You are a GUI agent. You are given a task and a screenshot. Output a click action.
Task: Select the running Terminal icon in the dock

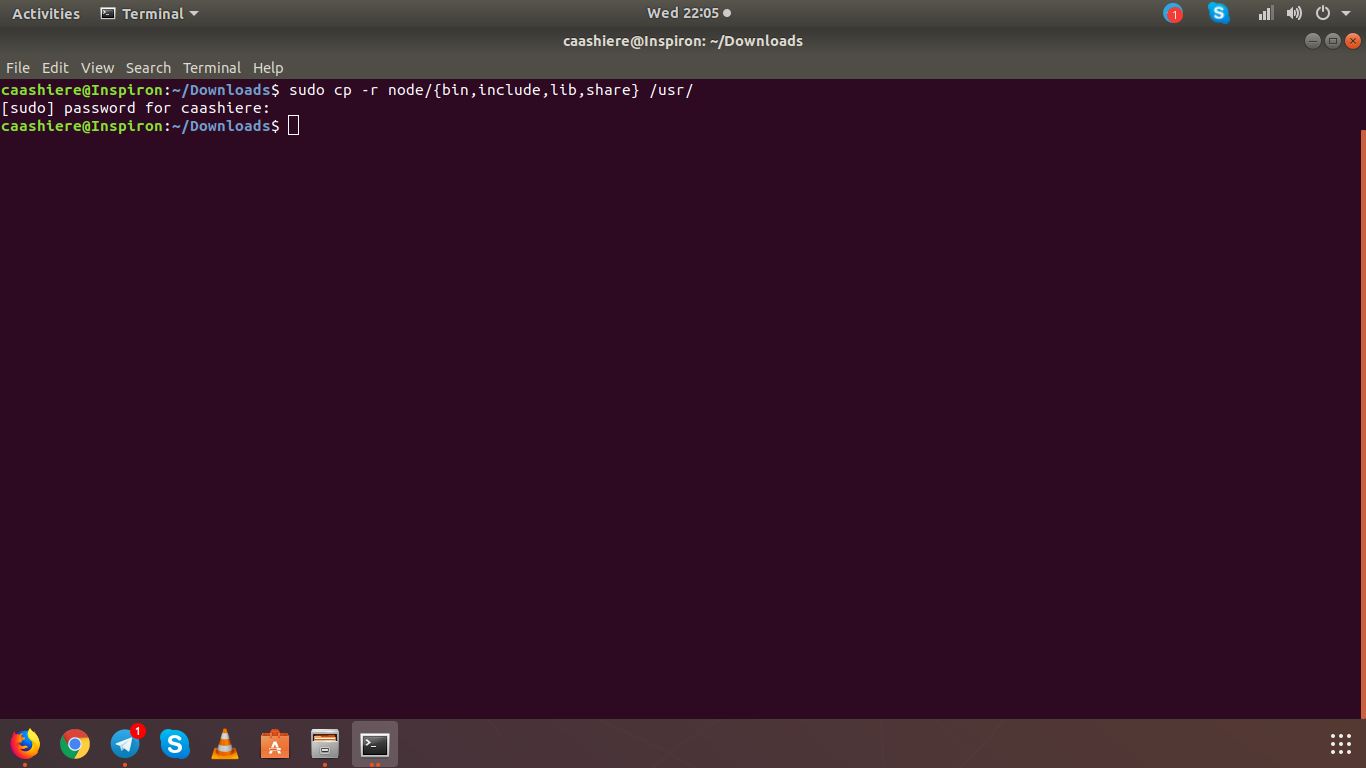[x=374, y=744]
